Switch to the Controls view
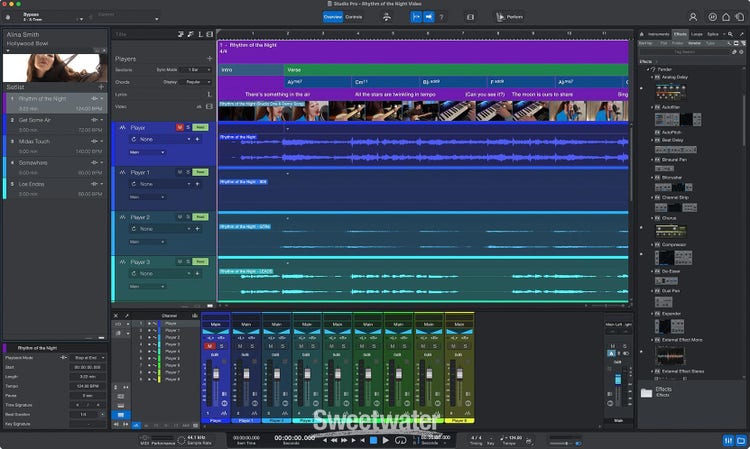The width and height of the screenshot is (750, 449). (x=353, y=17)
